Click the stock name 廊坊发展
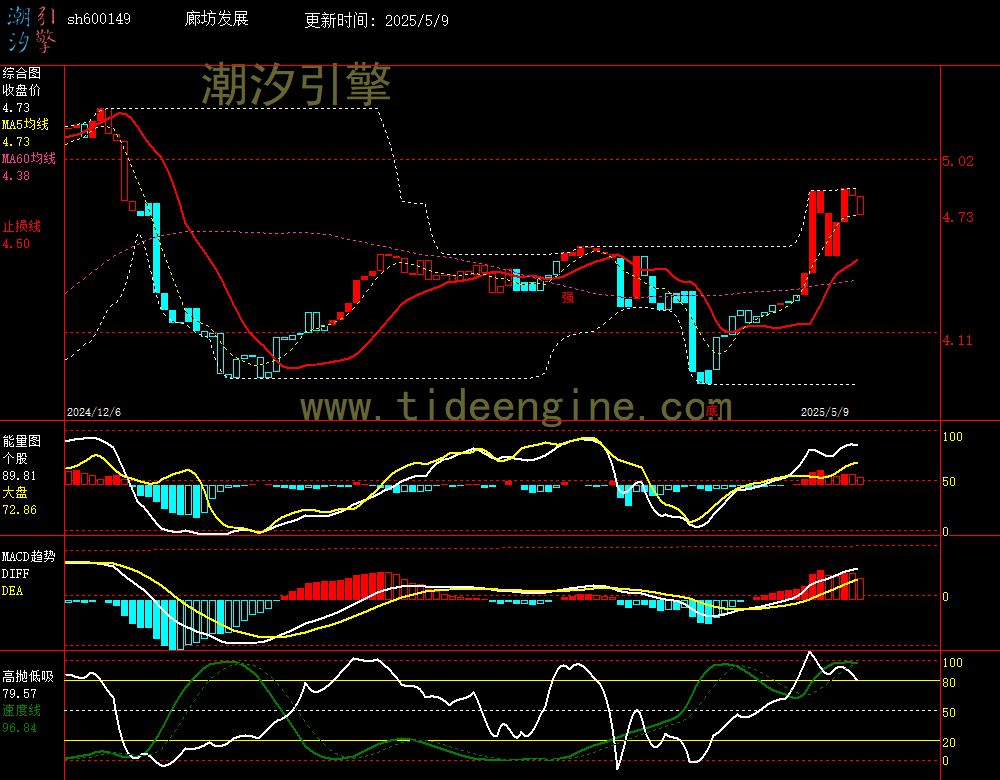Screen dimensions: 1000x780 coord(216,18)
